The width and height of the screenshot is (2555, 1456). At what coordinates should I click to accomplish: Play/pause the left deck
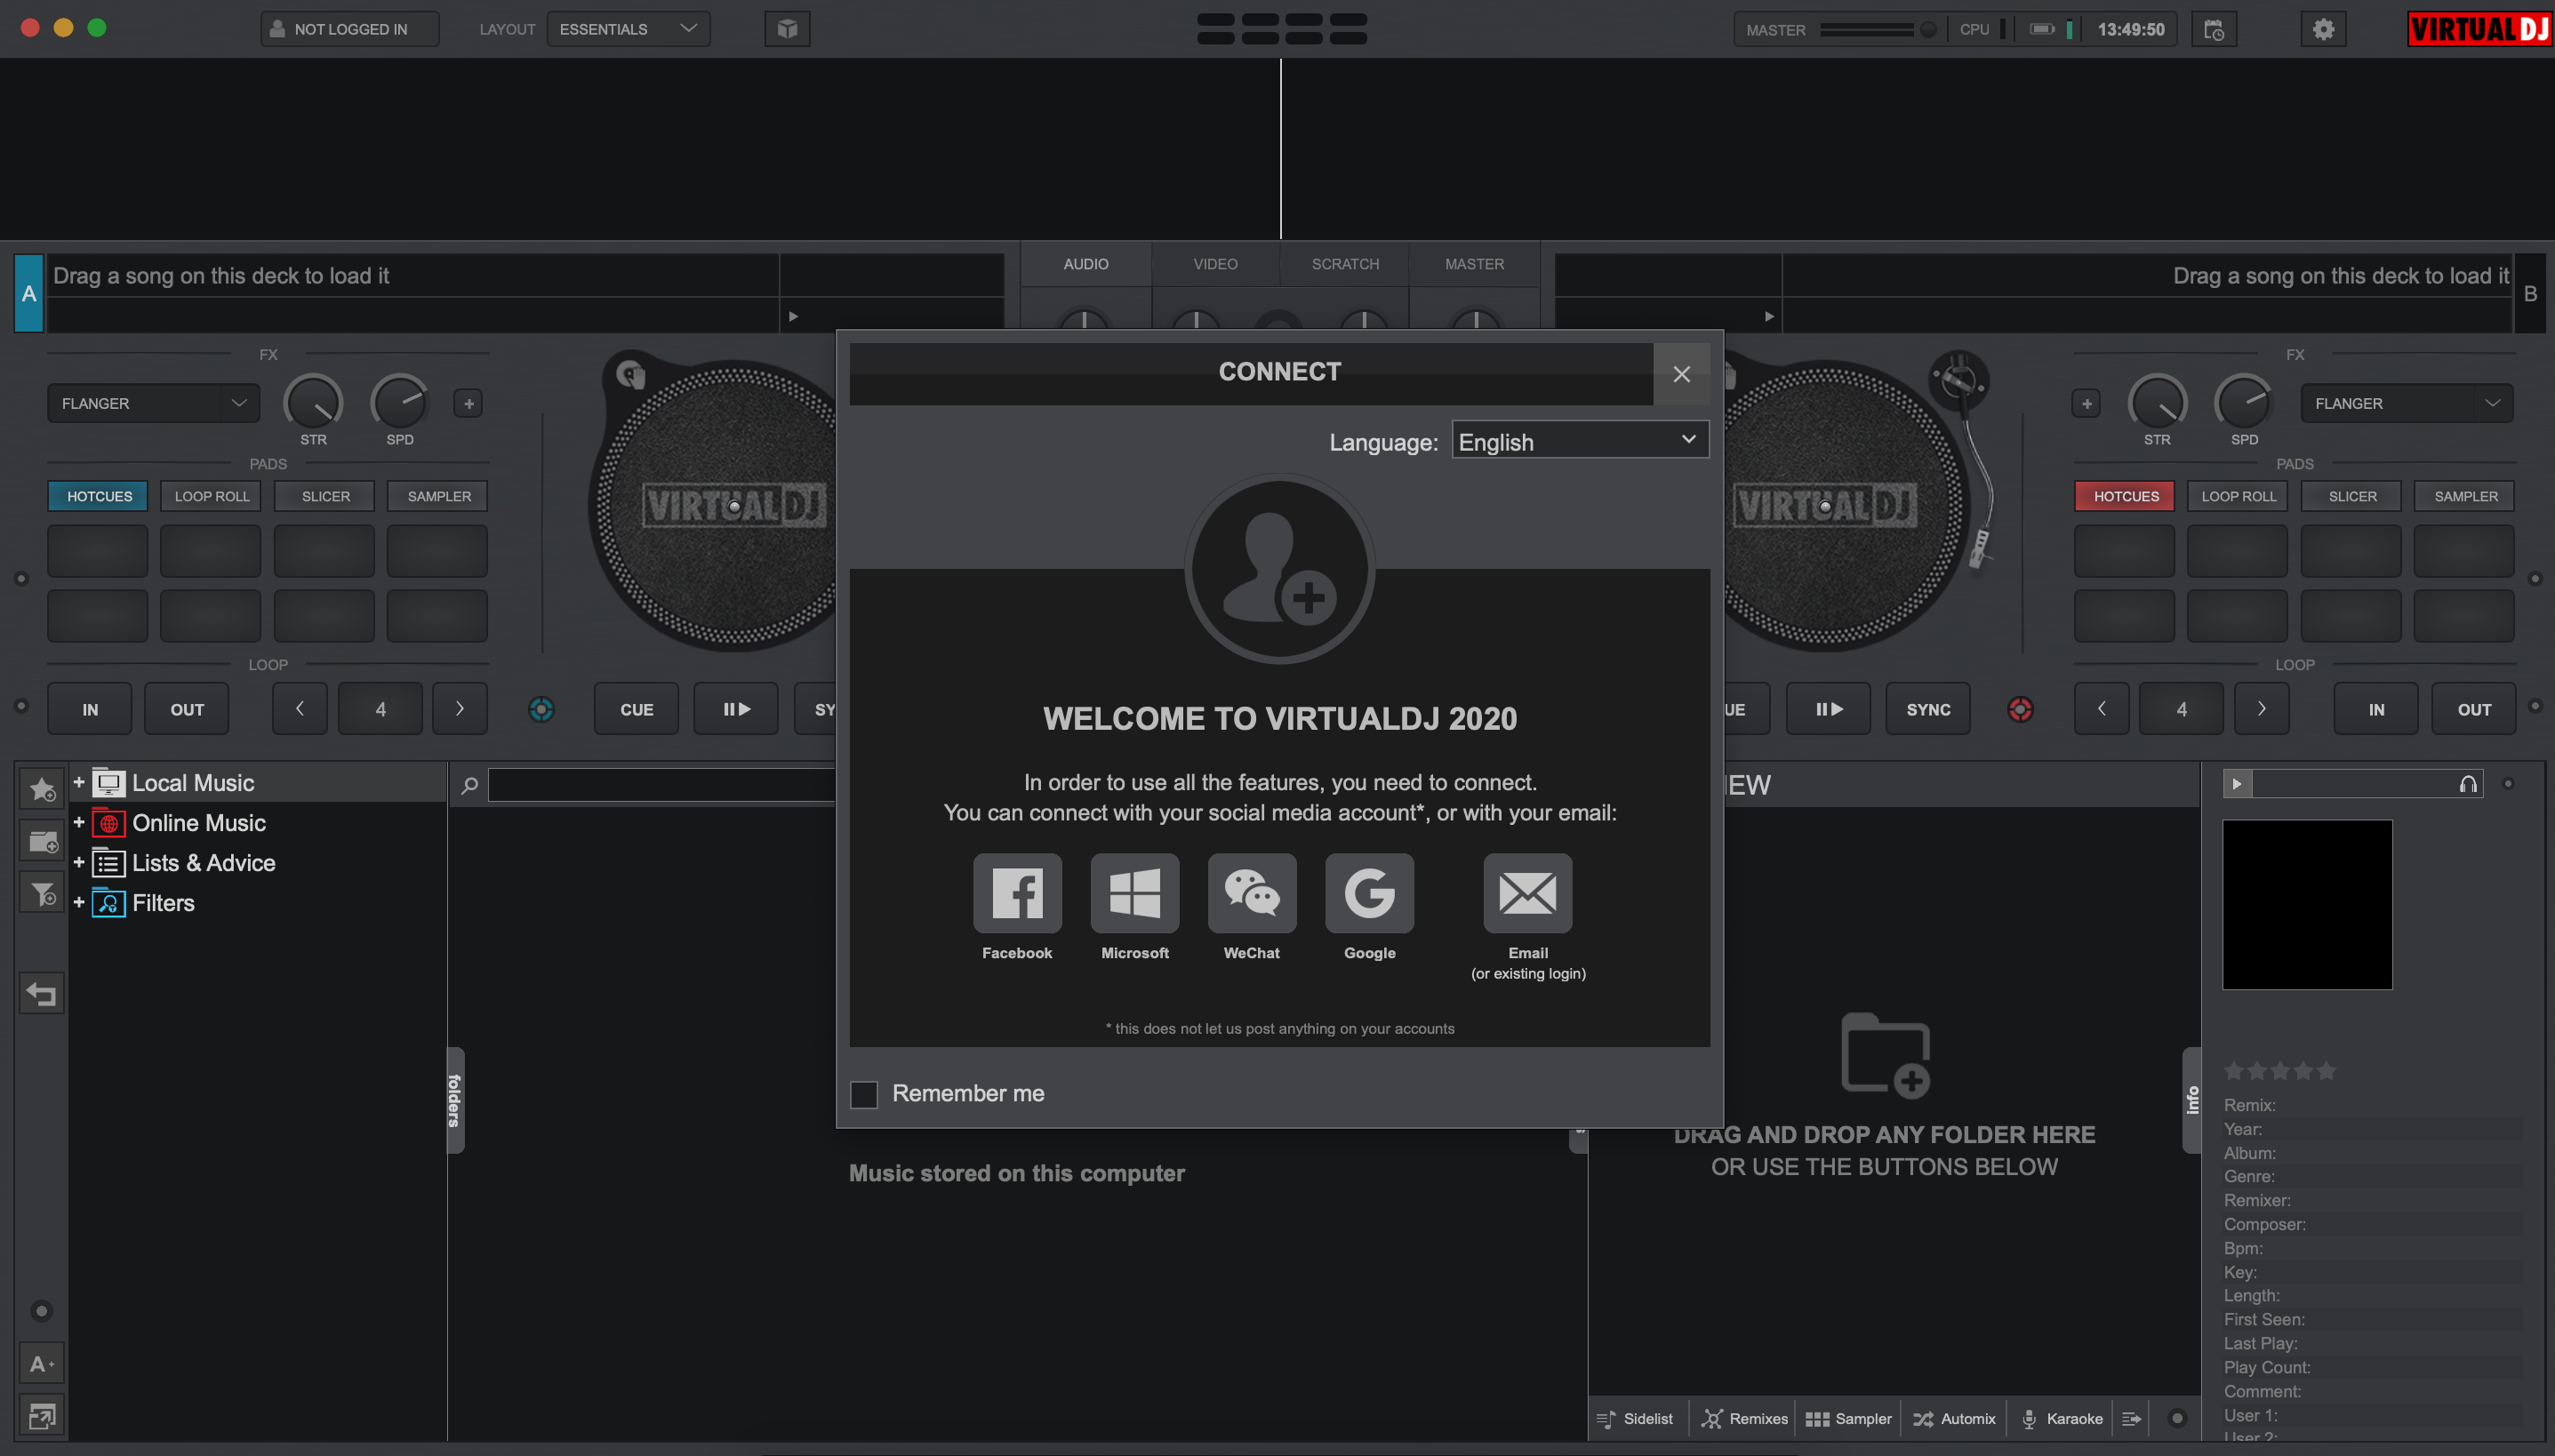(736, 709)
